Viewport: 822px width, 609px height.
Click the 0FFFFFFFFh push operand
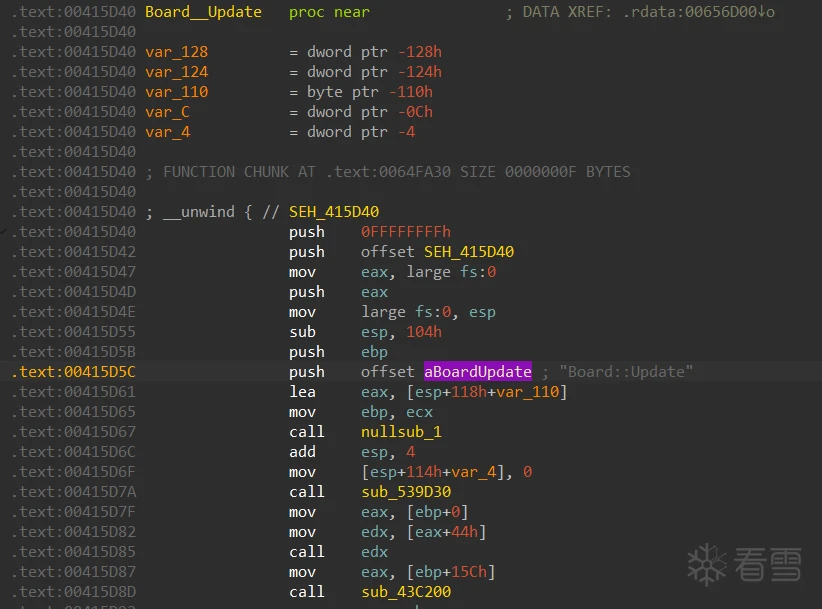pyautogui.click(x=406, y=232)
